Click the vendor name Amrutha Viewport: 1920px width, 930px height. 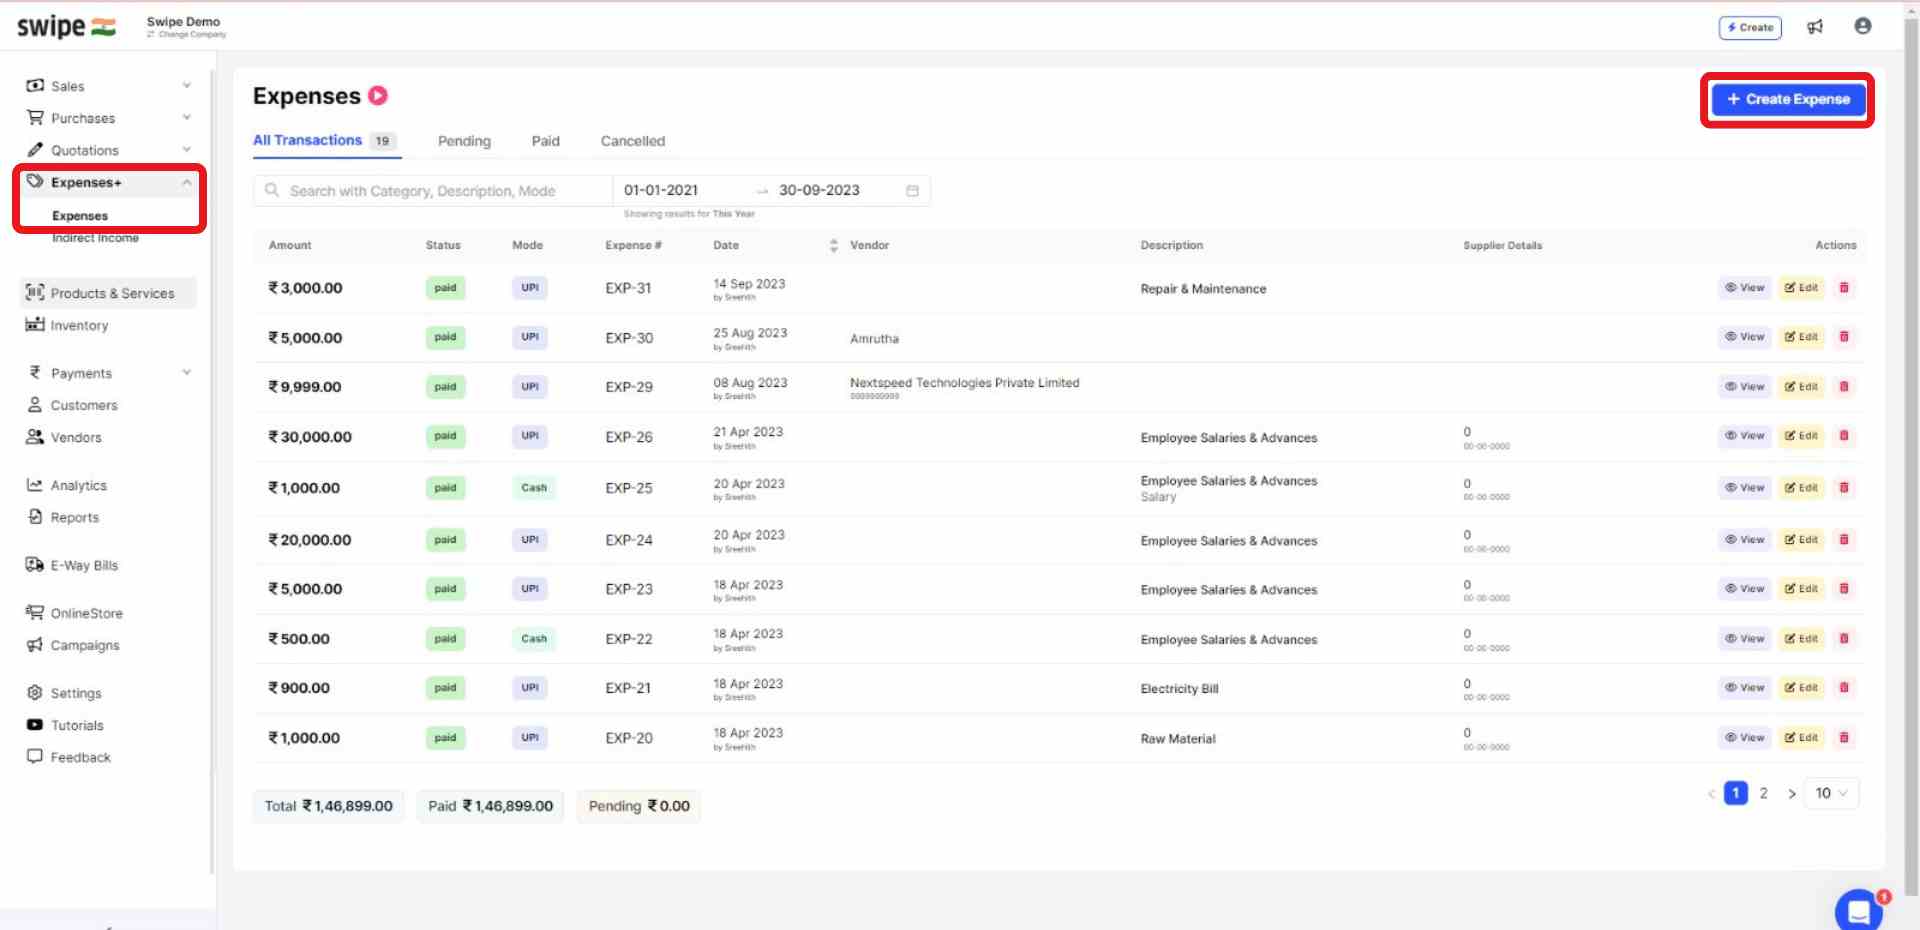(x=874, y=339)
